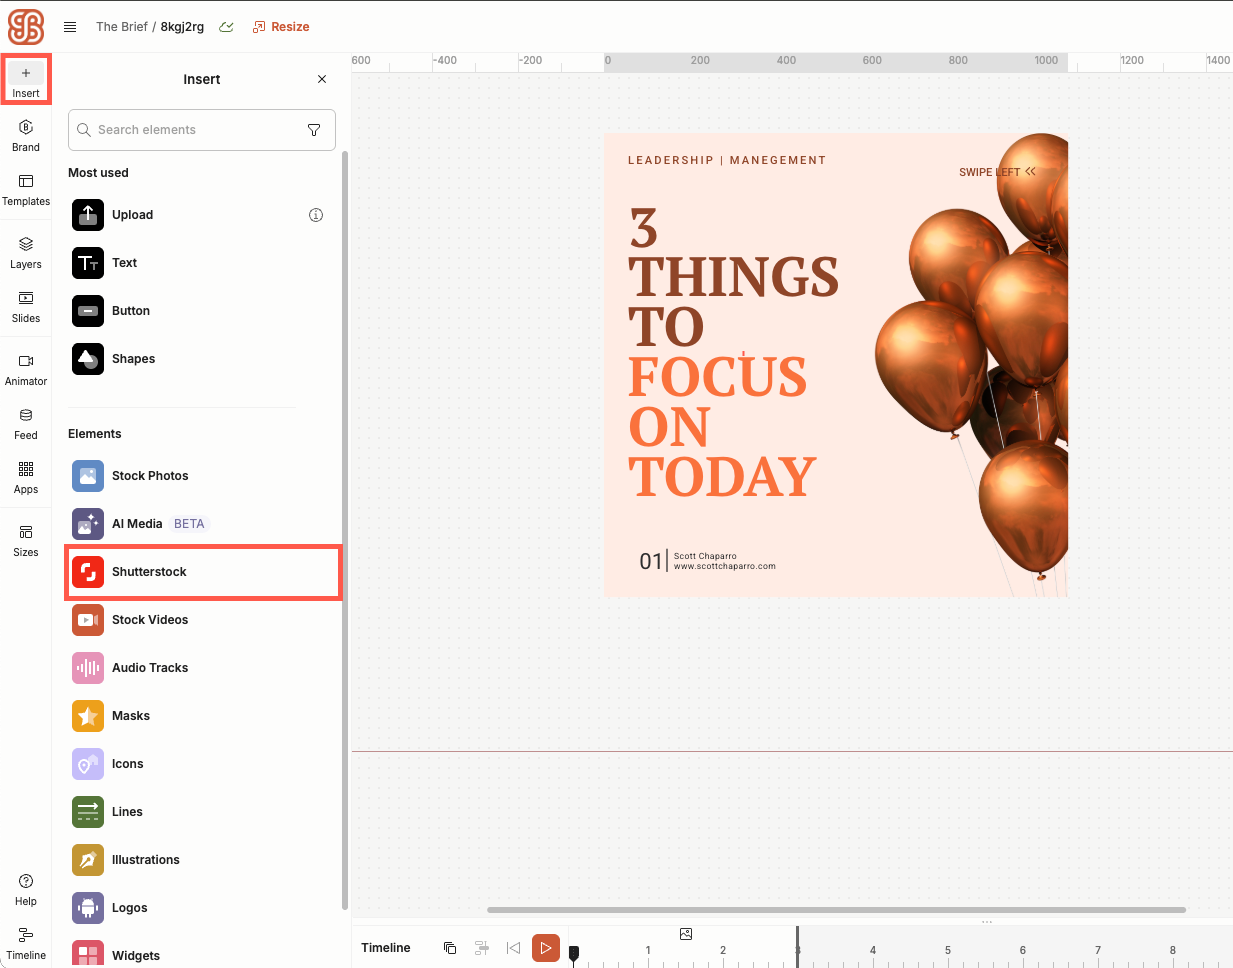Open the Brand panel in sidebar
Viewport: 1233px width, 968px height.
click(x=26, y=135)
